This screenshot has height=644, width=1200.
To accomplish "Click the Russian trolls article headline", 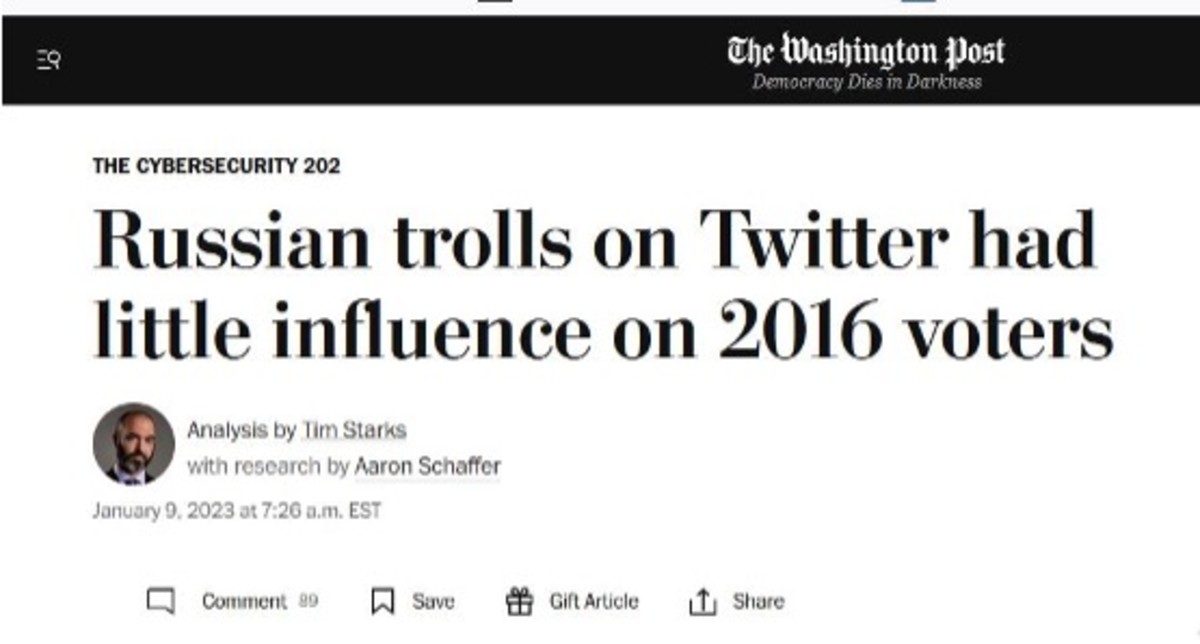I will 603,285.
